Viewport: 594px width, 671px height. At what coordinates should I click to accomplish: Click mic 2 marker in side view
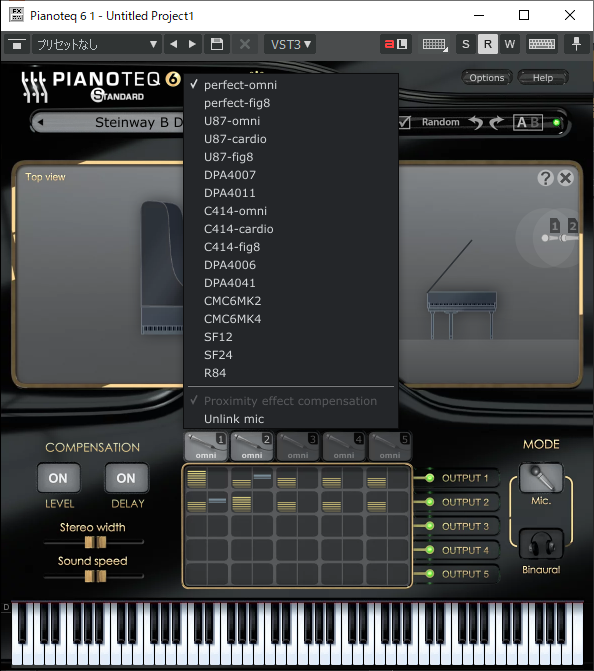(572, 226)
